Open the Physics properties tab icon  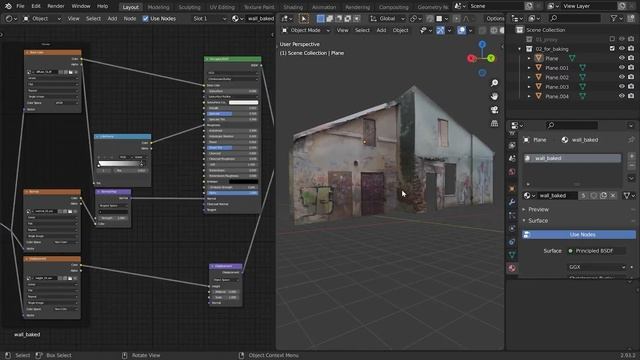(x=512, y=229)
